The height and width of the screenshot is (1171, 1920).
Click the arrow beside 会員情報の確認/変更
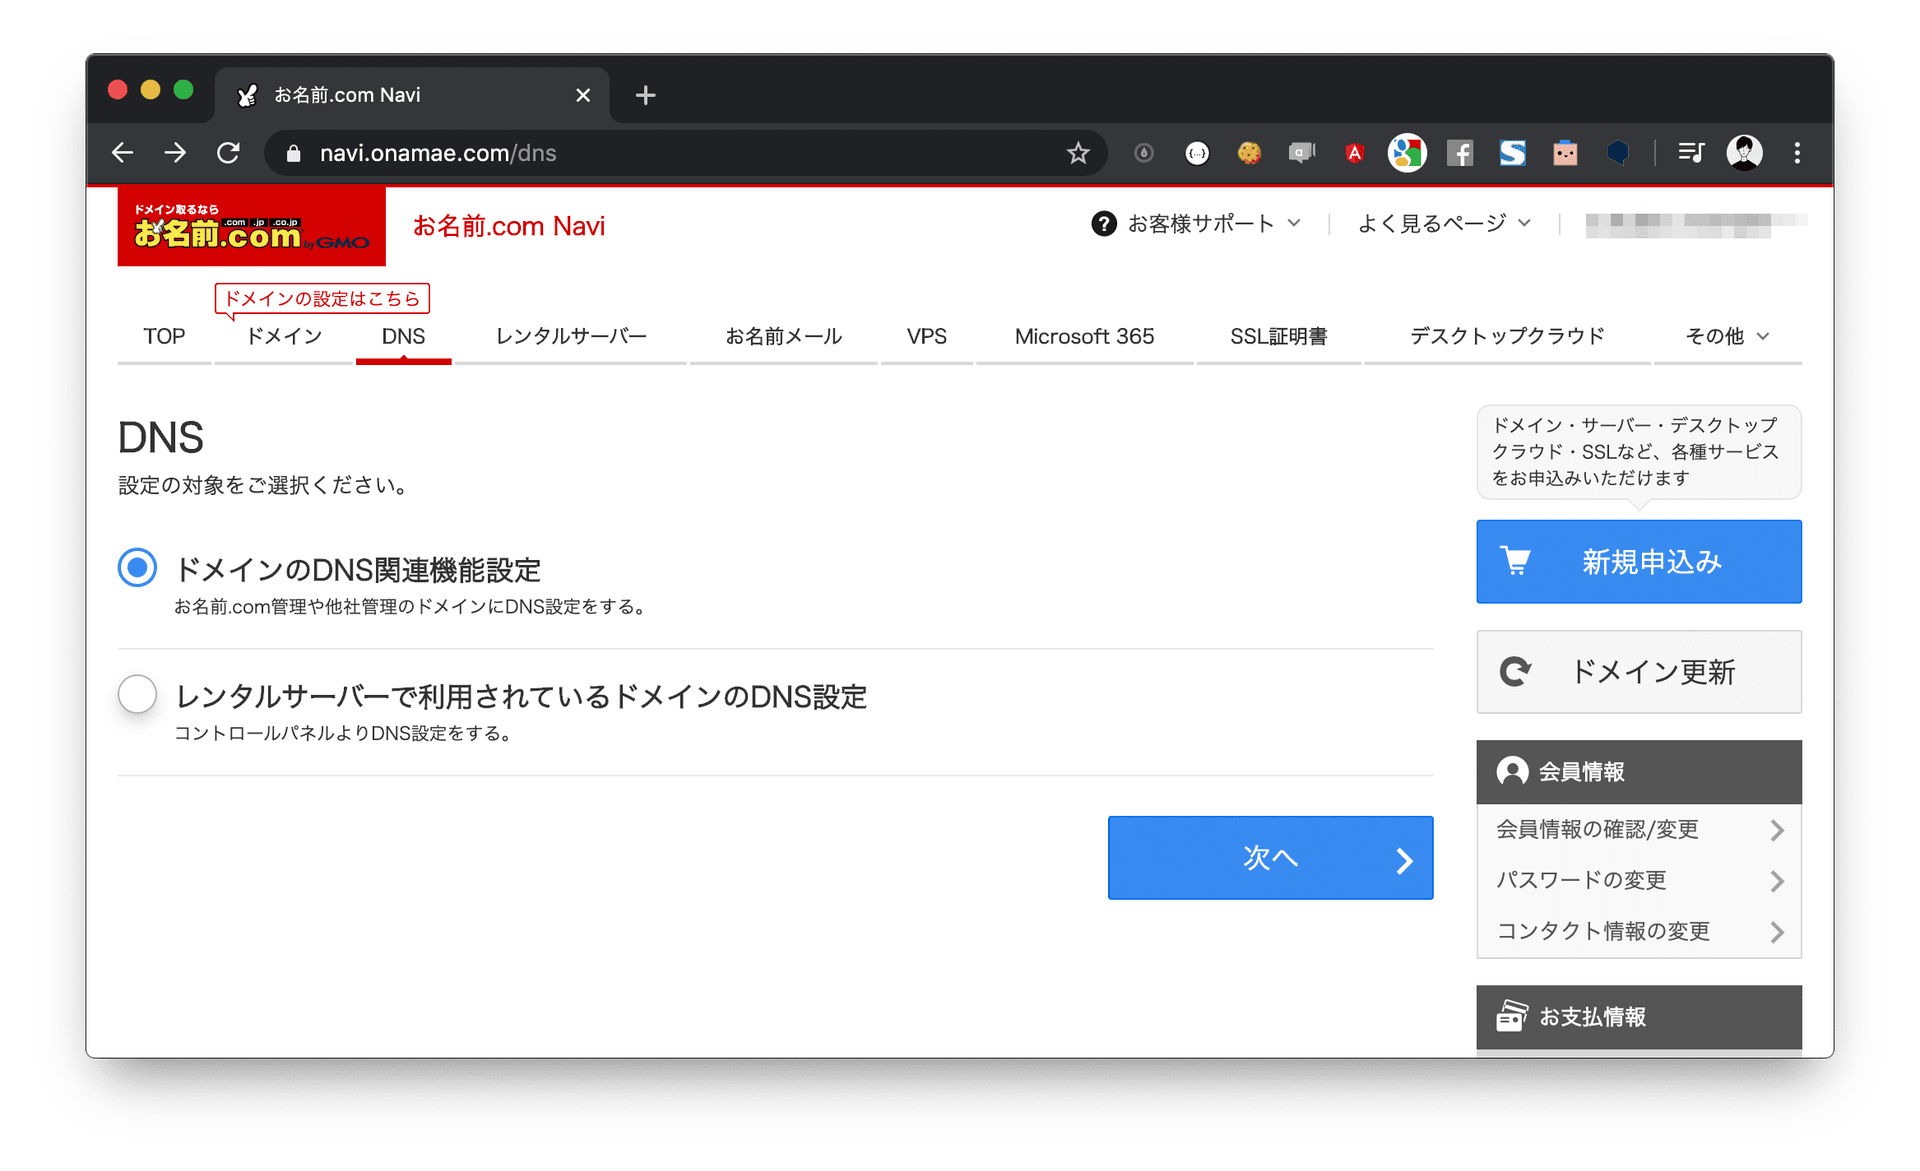click(x=1777, y=830)
